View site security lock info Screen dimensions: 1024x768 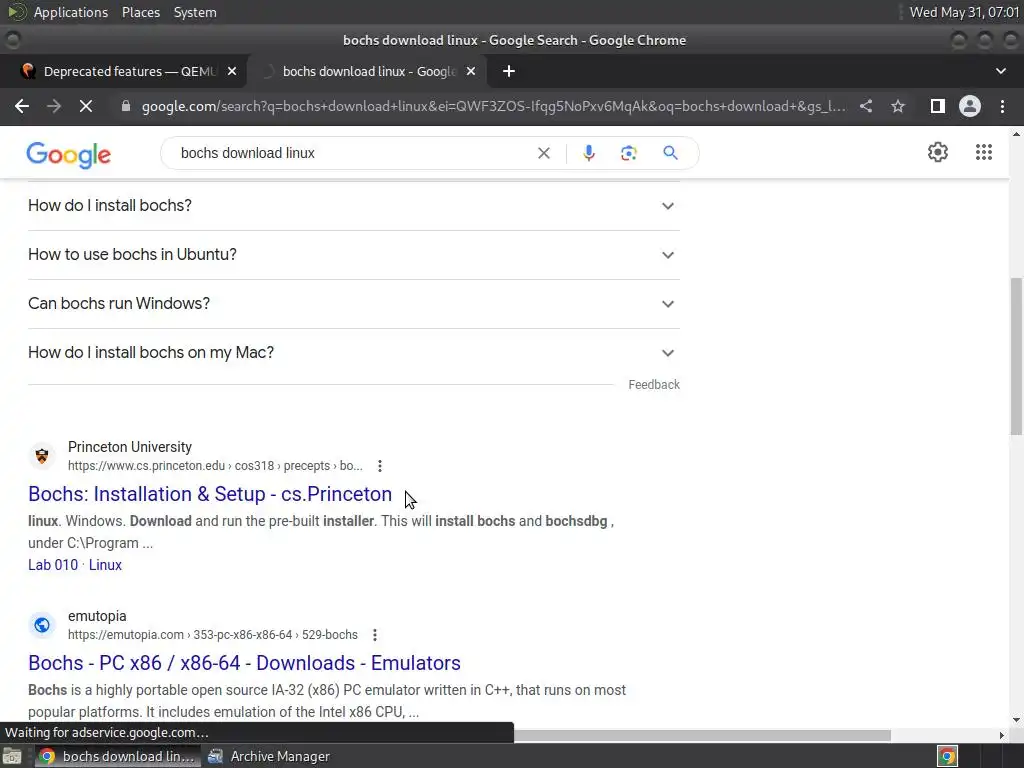126,106
